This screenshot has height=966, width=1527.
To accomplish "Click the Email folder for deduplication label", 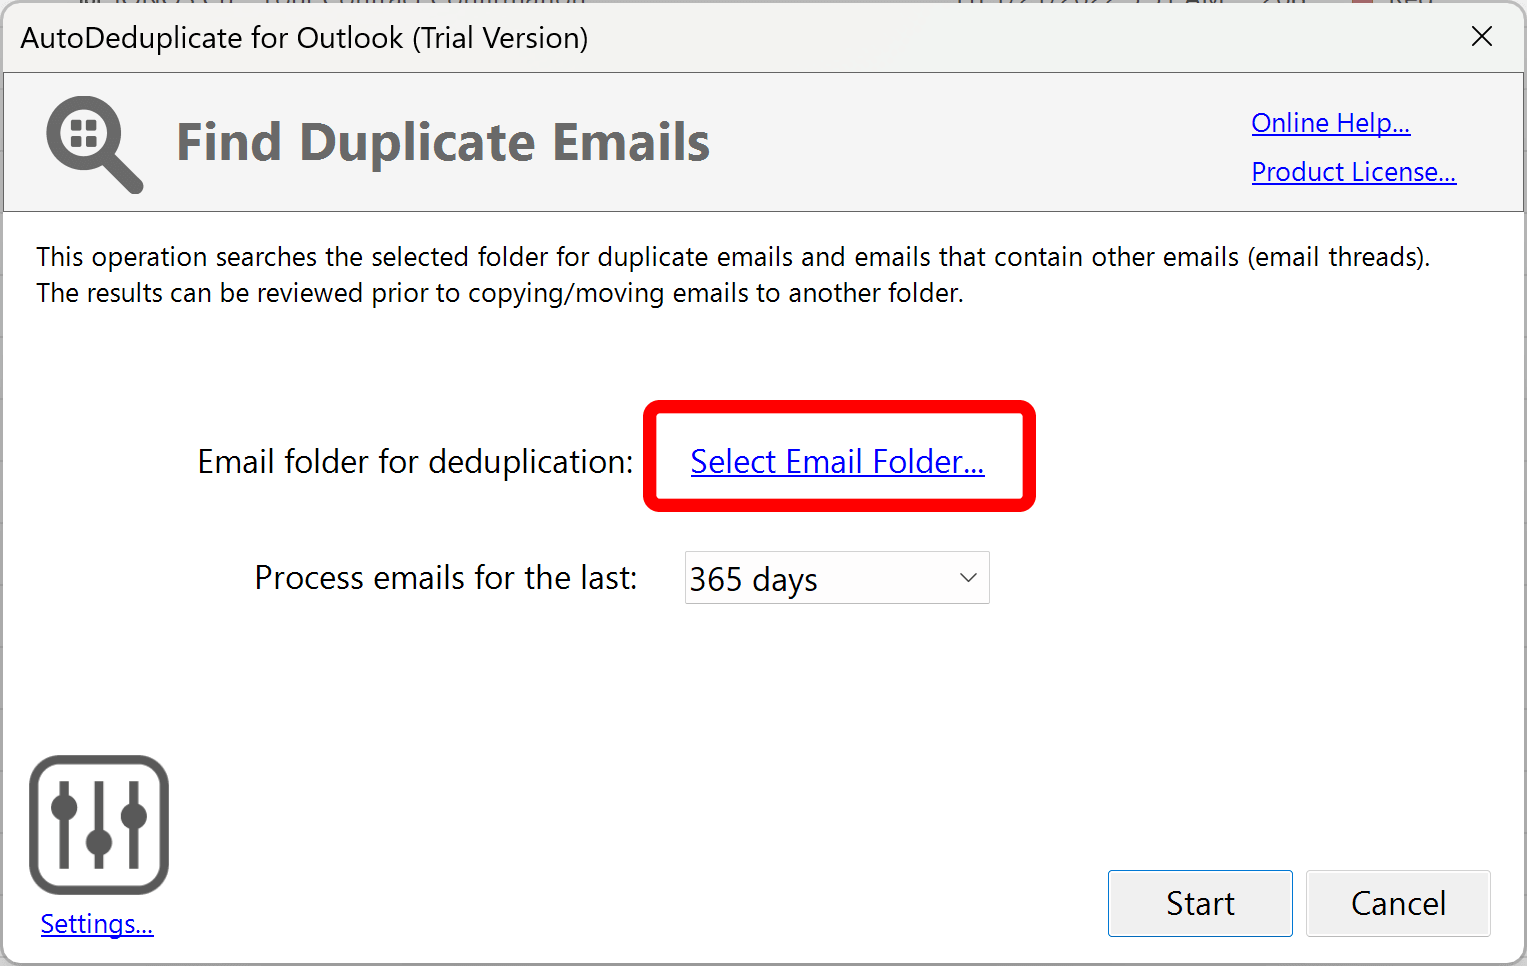I will (x=416, y=461).
